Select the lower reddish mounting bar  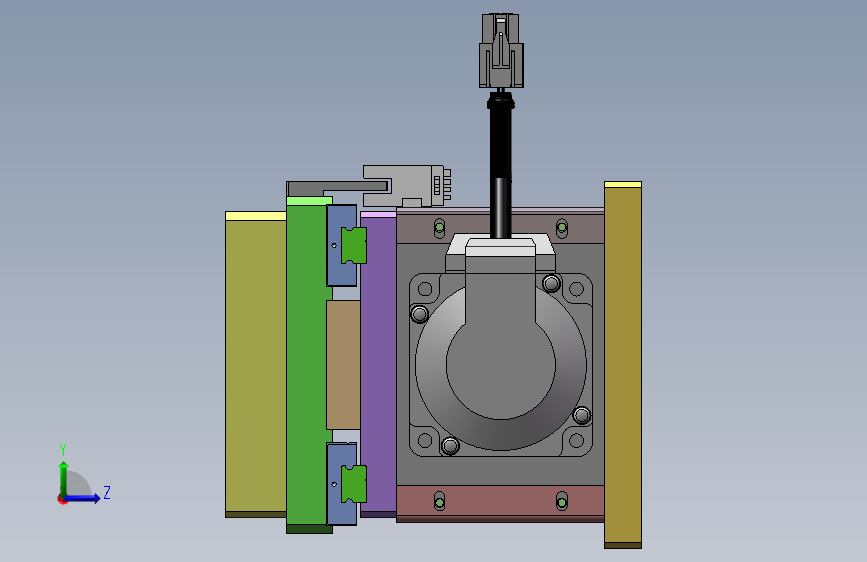click(x=500, y=503)
